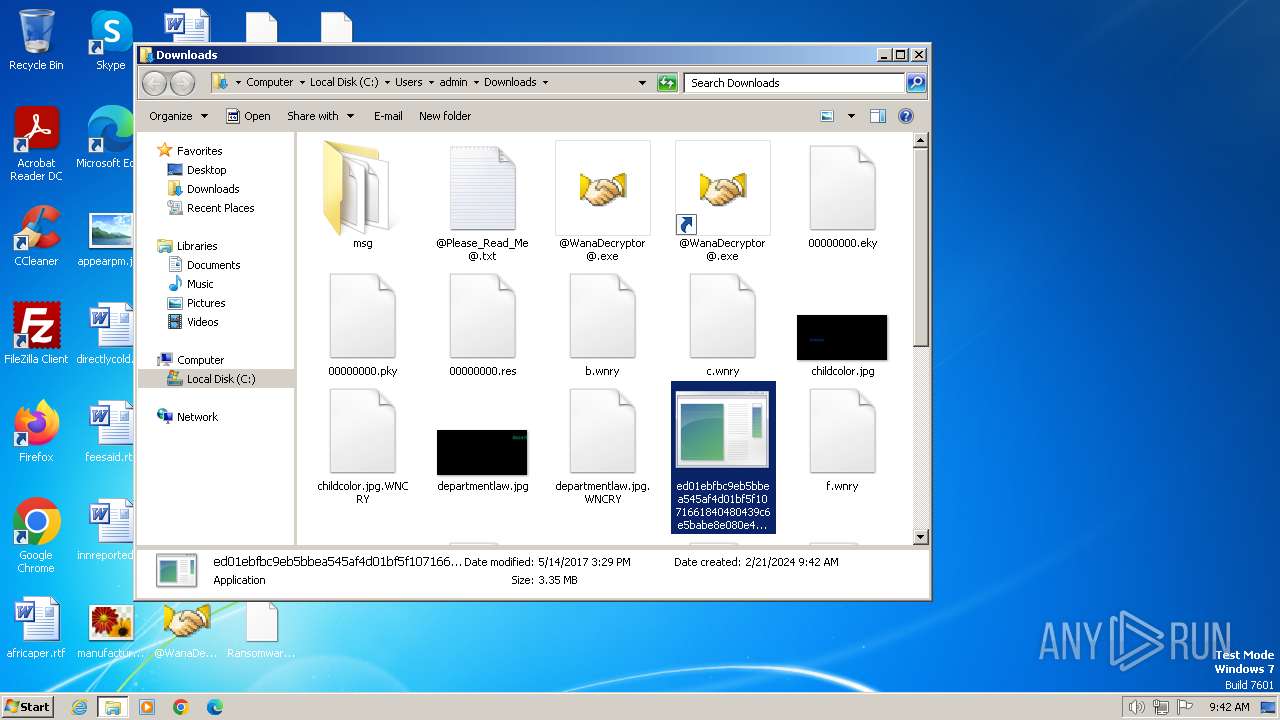Open the dropdown arrow after Downloads breadcrumb

coord(545,83)
